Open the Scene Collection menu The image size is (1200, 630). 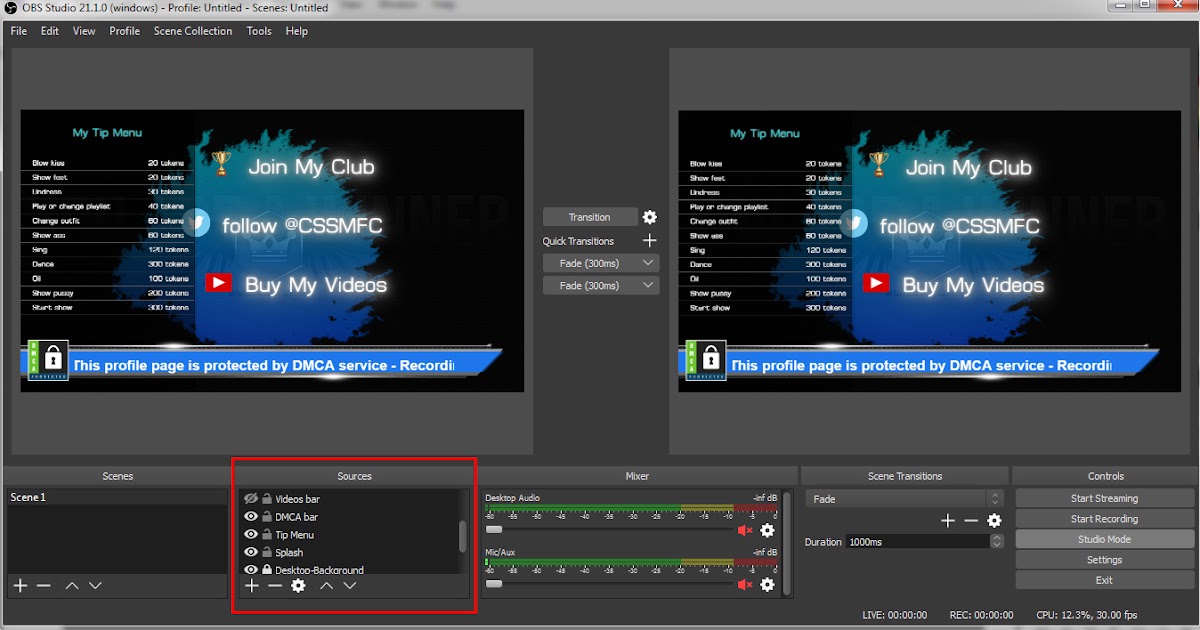(x=193, y=31)
